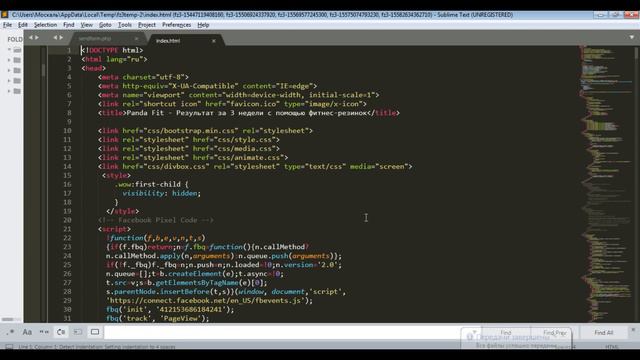The image size is (640, 360).
Task: Click the Find Prev button
Action: (555, 333)
